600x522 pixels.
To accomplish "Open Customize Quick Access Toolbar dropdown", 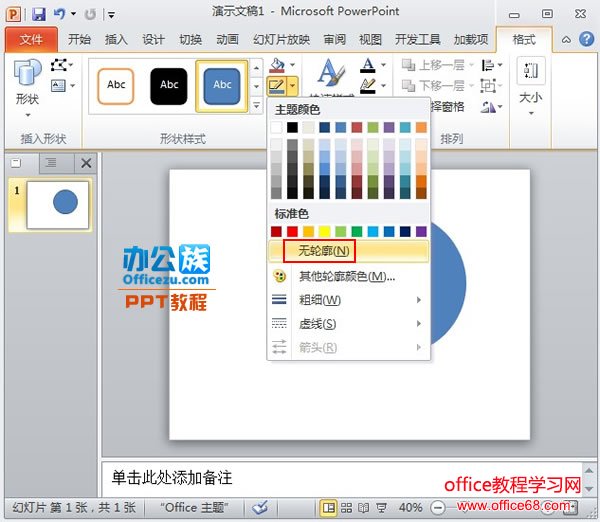I will (111, 15).
